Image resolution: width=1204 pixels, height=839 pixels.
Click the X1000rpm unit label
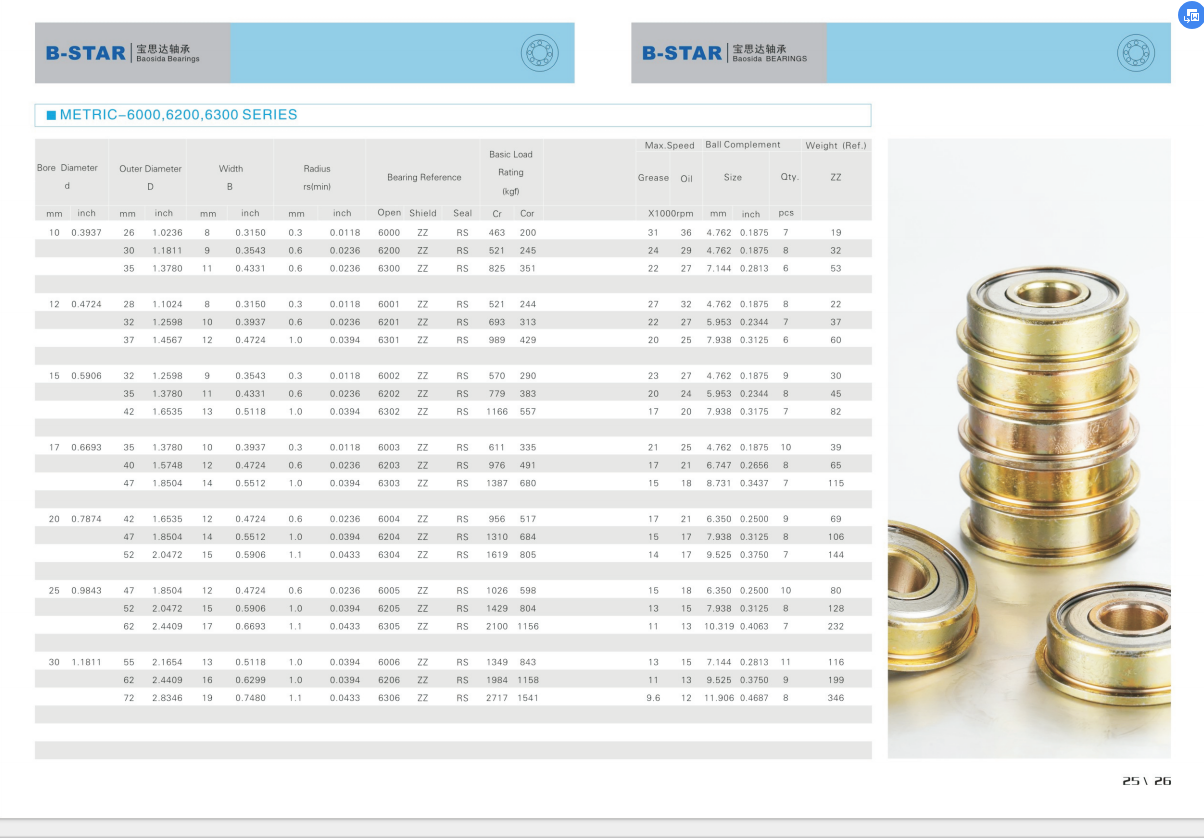click(670, 214)
